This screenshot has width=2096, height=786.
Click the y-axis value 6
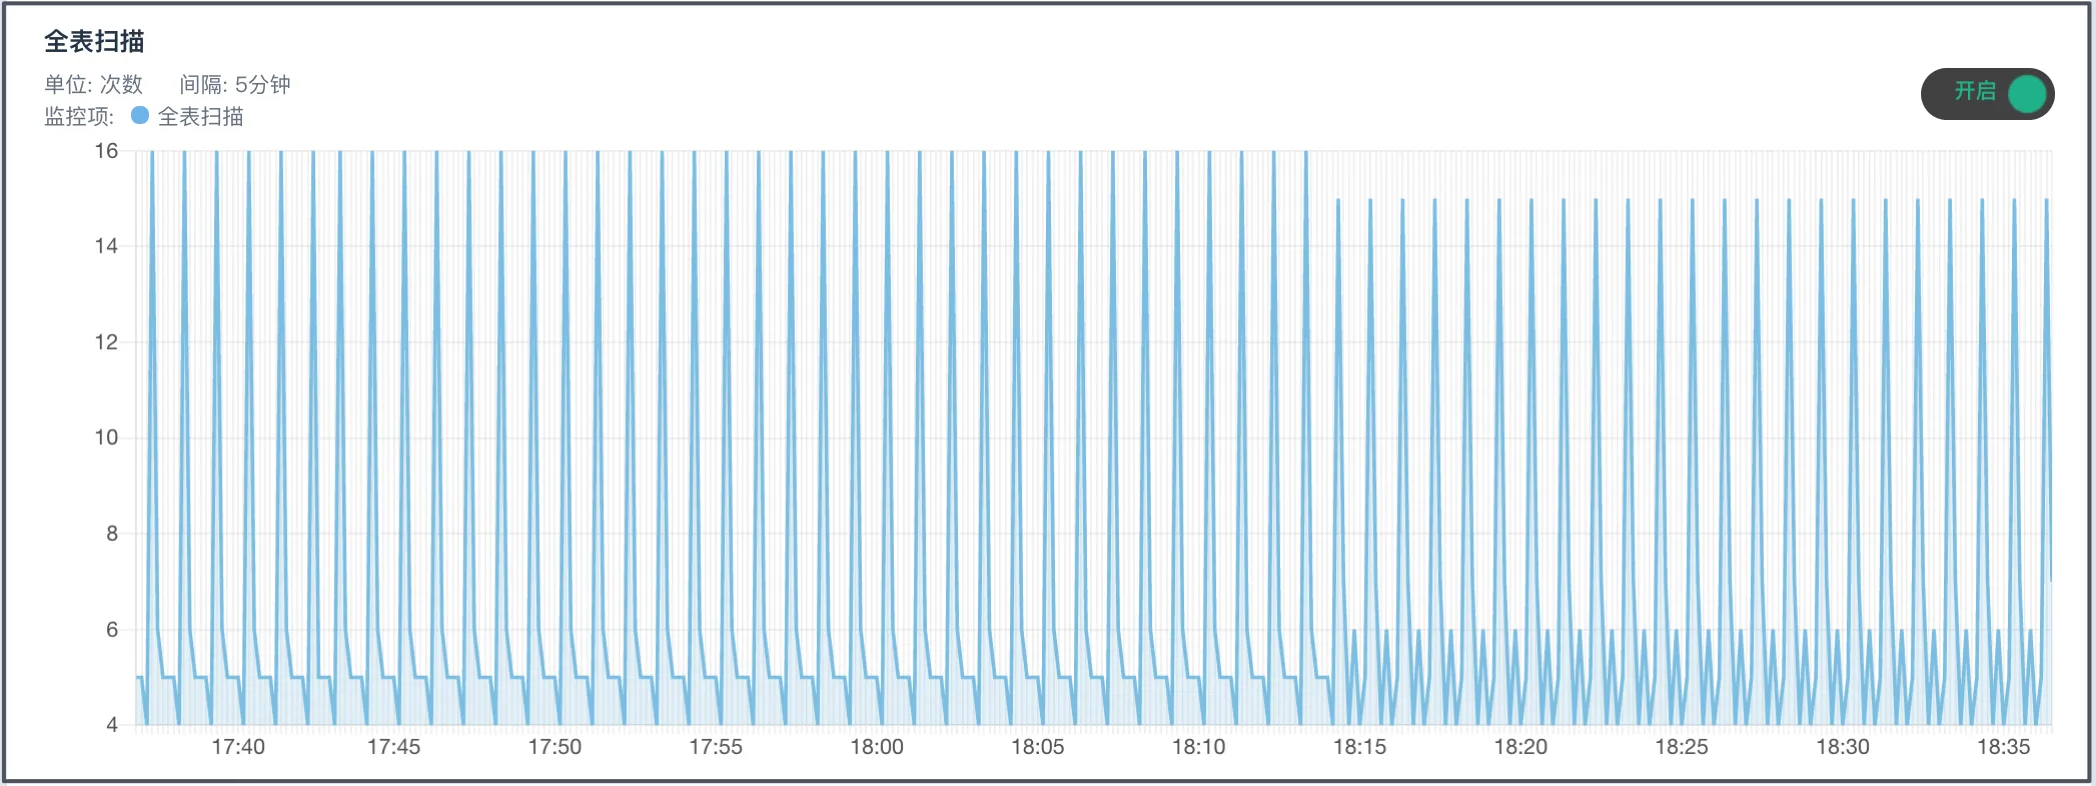[112, 630]
